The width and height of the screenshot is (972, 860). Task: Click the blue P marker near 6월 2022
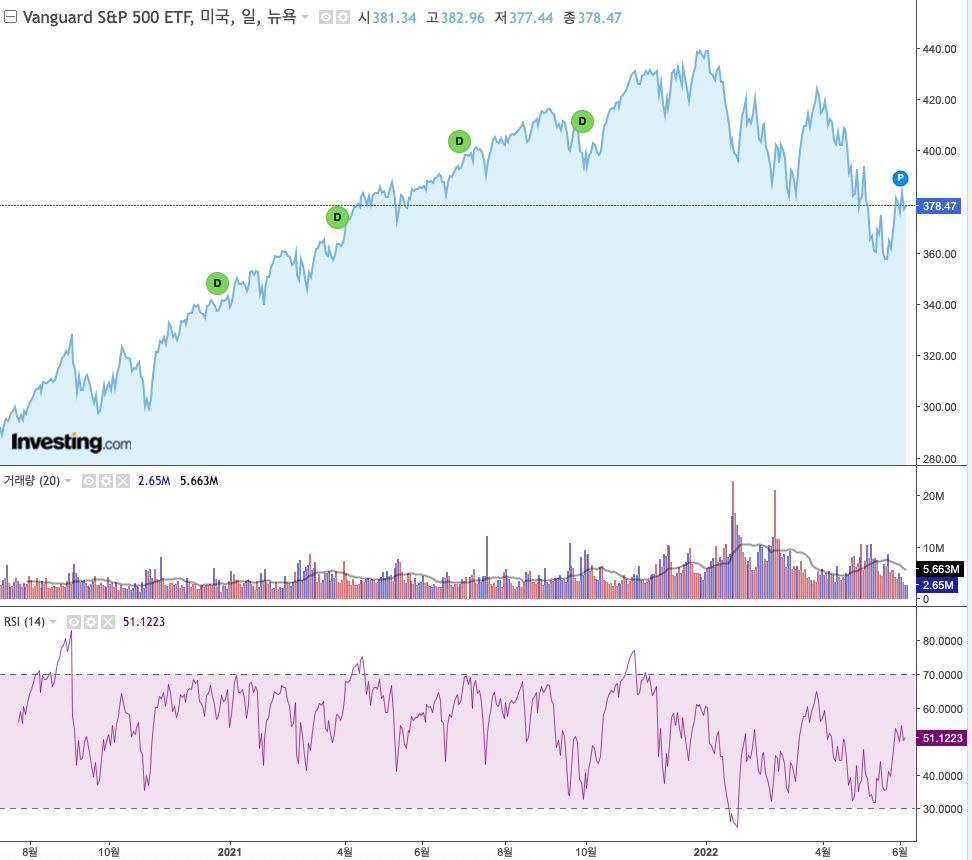coord(900,179)
